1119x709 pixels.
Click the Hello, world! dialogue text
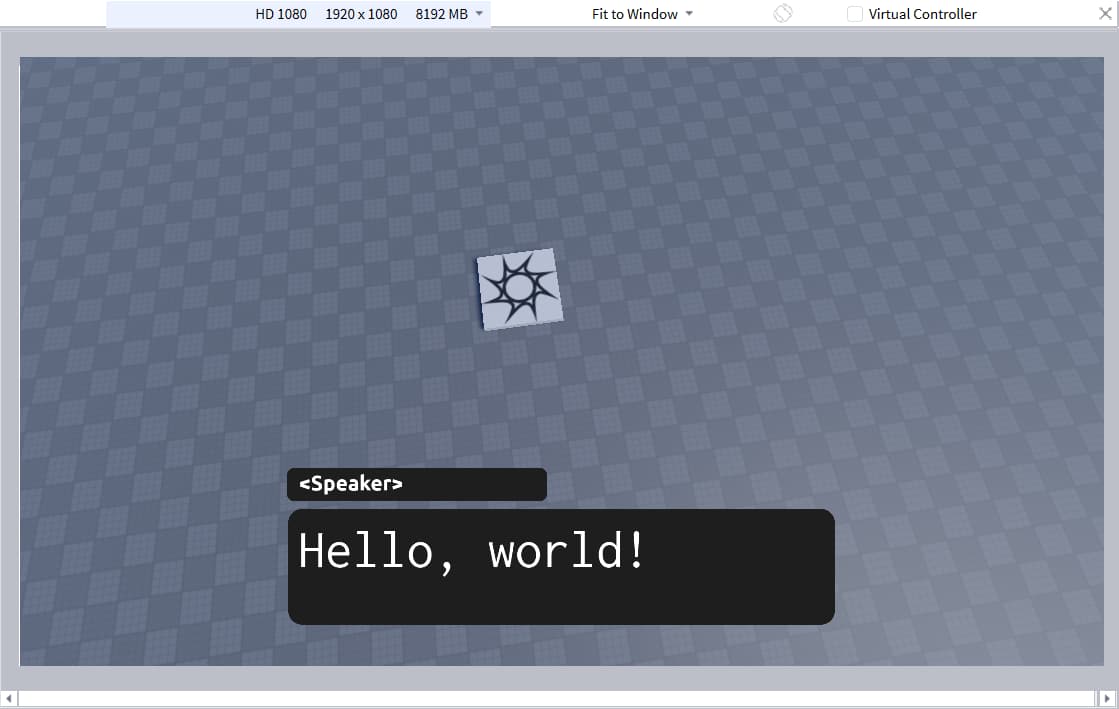[472, 552]
